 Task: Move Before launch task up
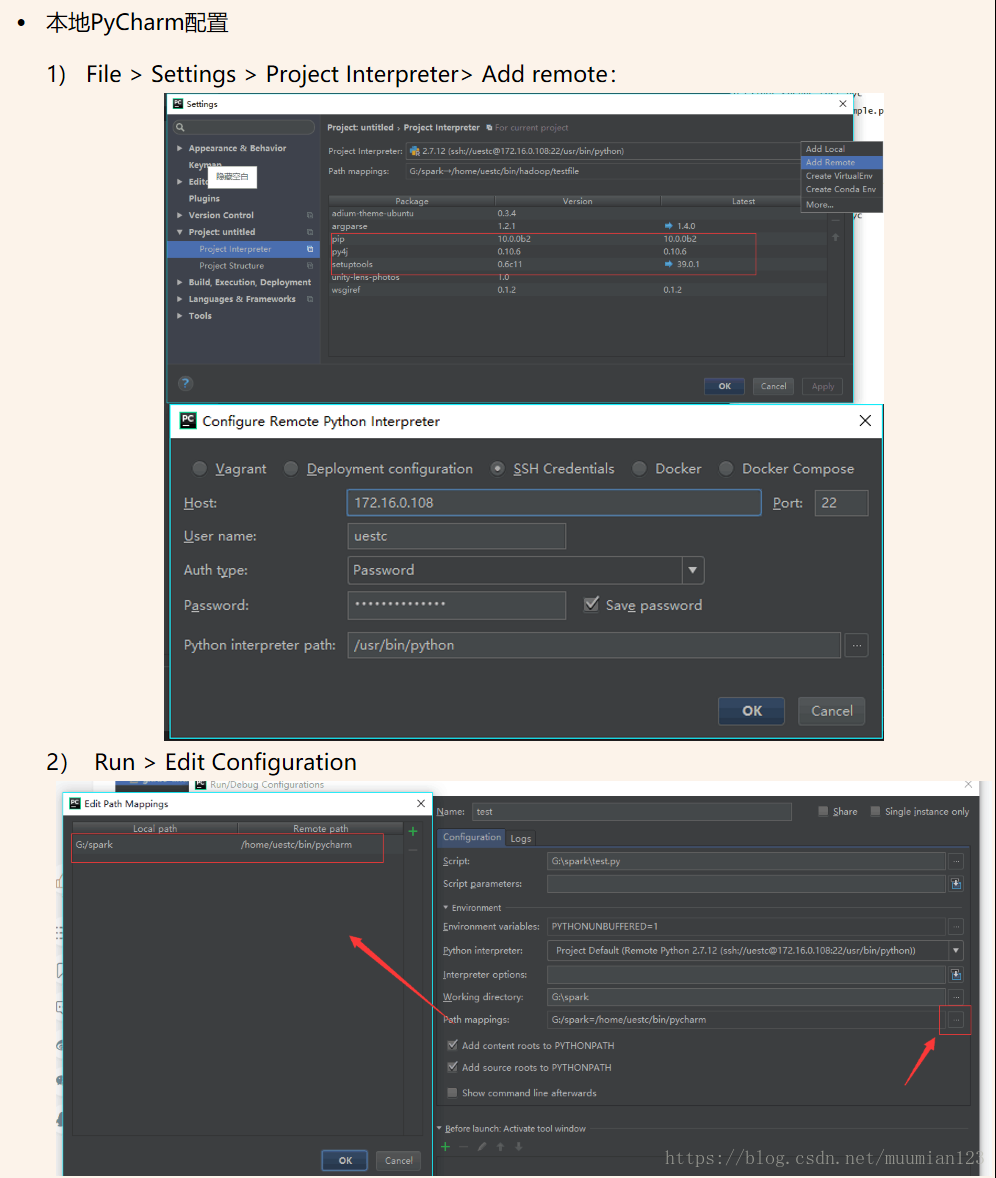point(500,1146)
